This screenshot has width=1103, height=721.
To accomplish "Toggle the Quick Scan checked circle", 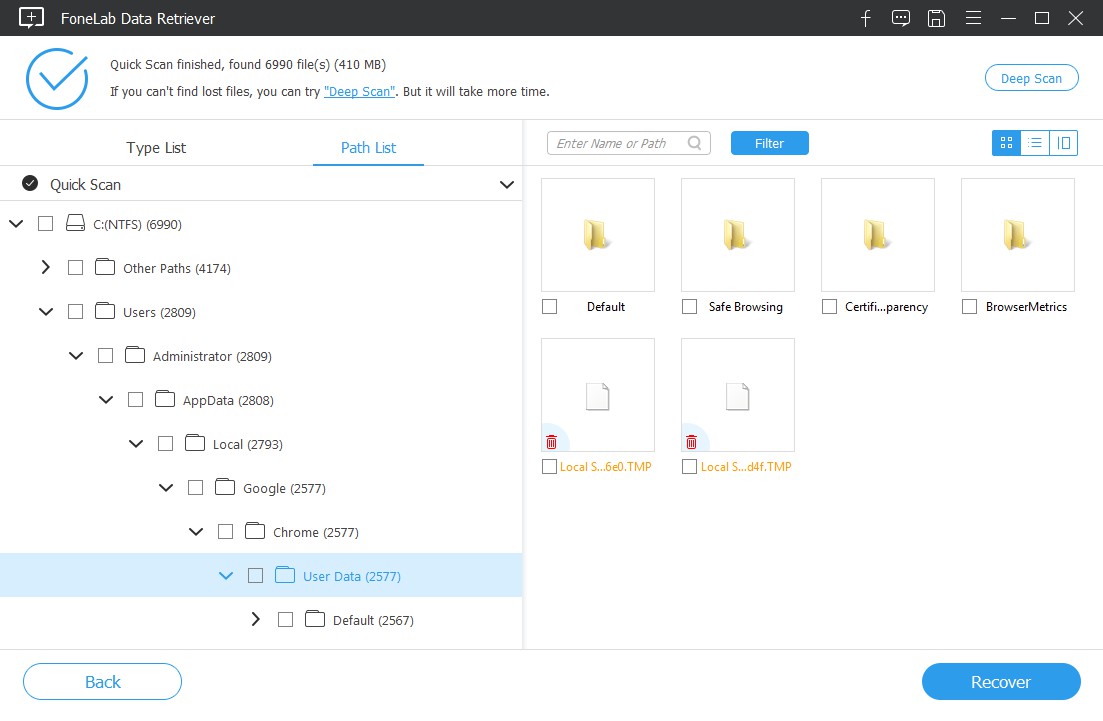I will (x=30, y=184).
